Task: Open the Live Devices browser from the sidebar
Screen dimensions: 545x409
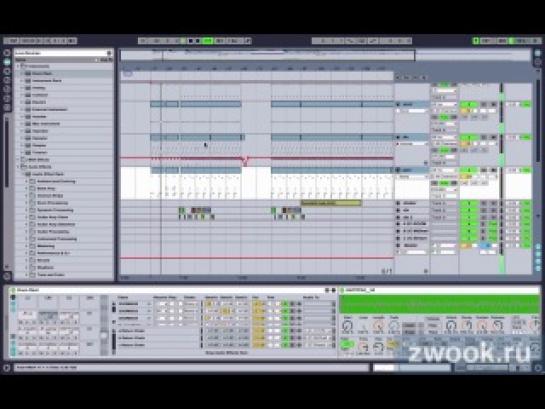Action: [7, 62]
